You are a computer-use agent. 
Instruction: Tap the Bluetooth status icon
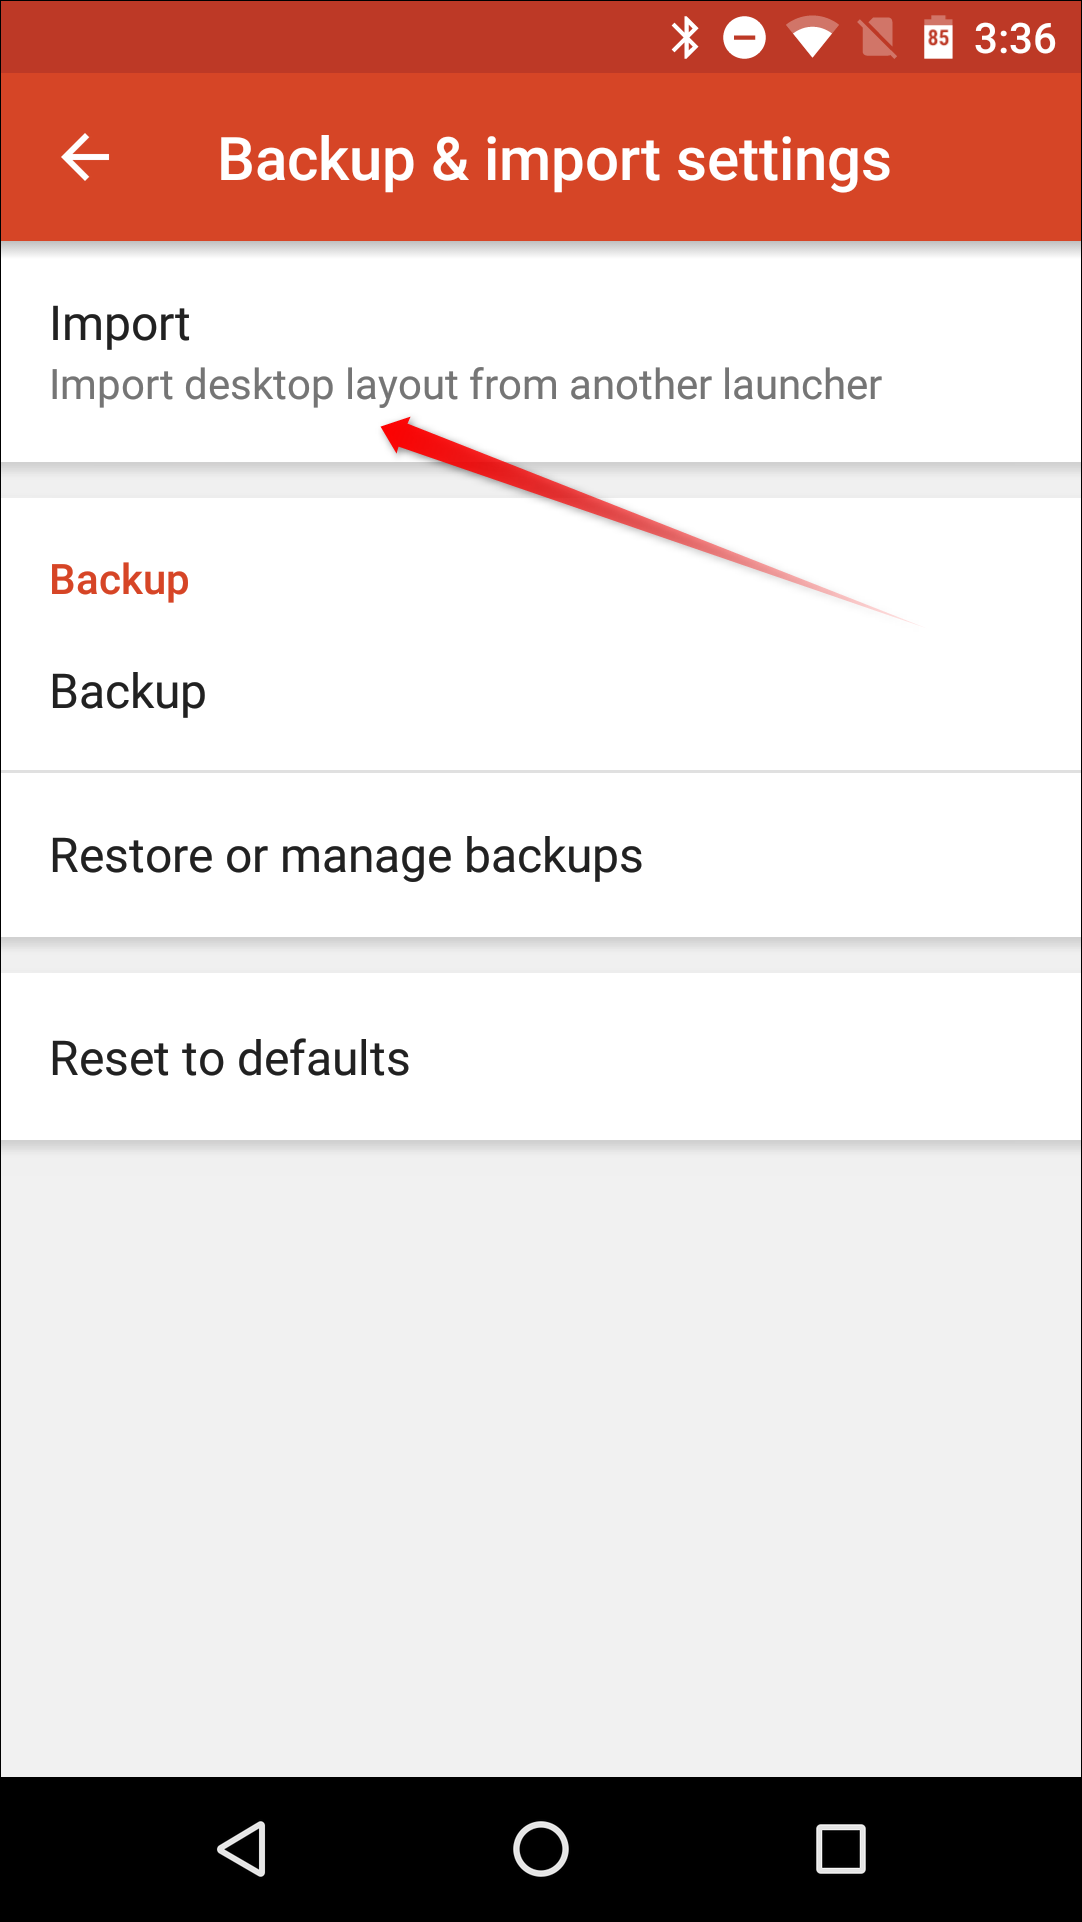(685, 39)
